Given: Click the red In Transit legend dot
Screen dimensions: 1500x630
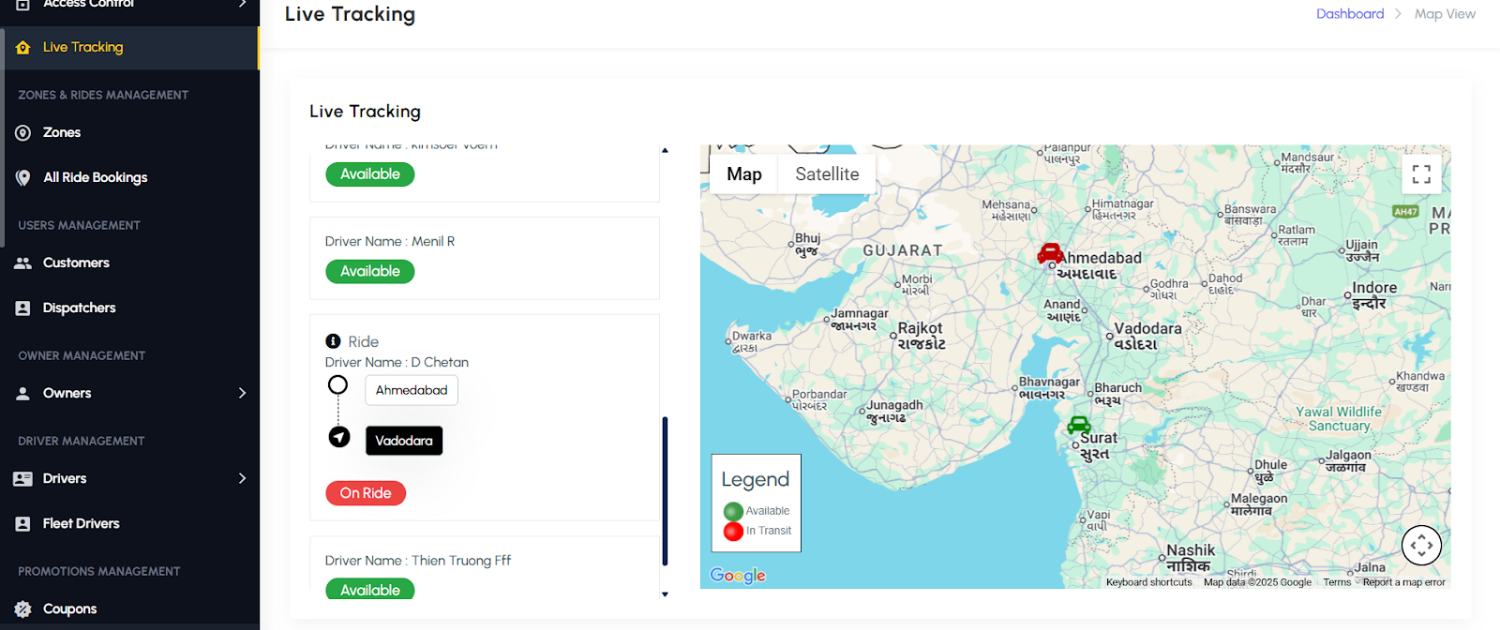Looking at the screenshot, I should click(733, 531).
